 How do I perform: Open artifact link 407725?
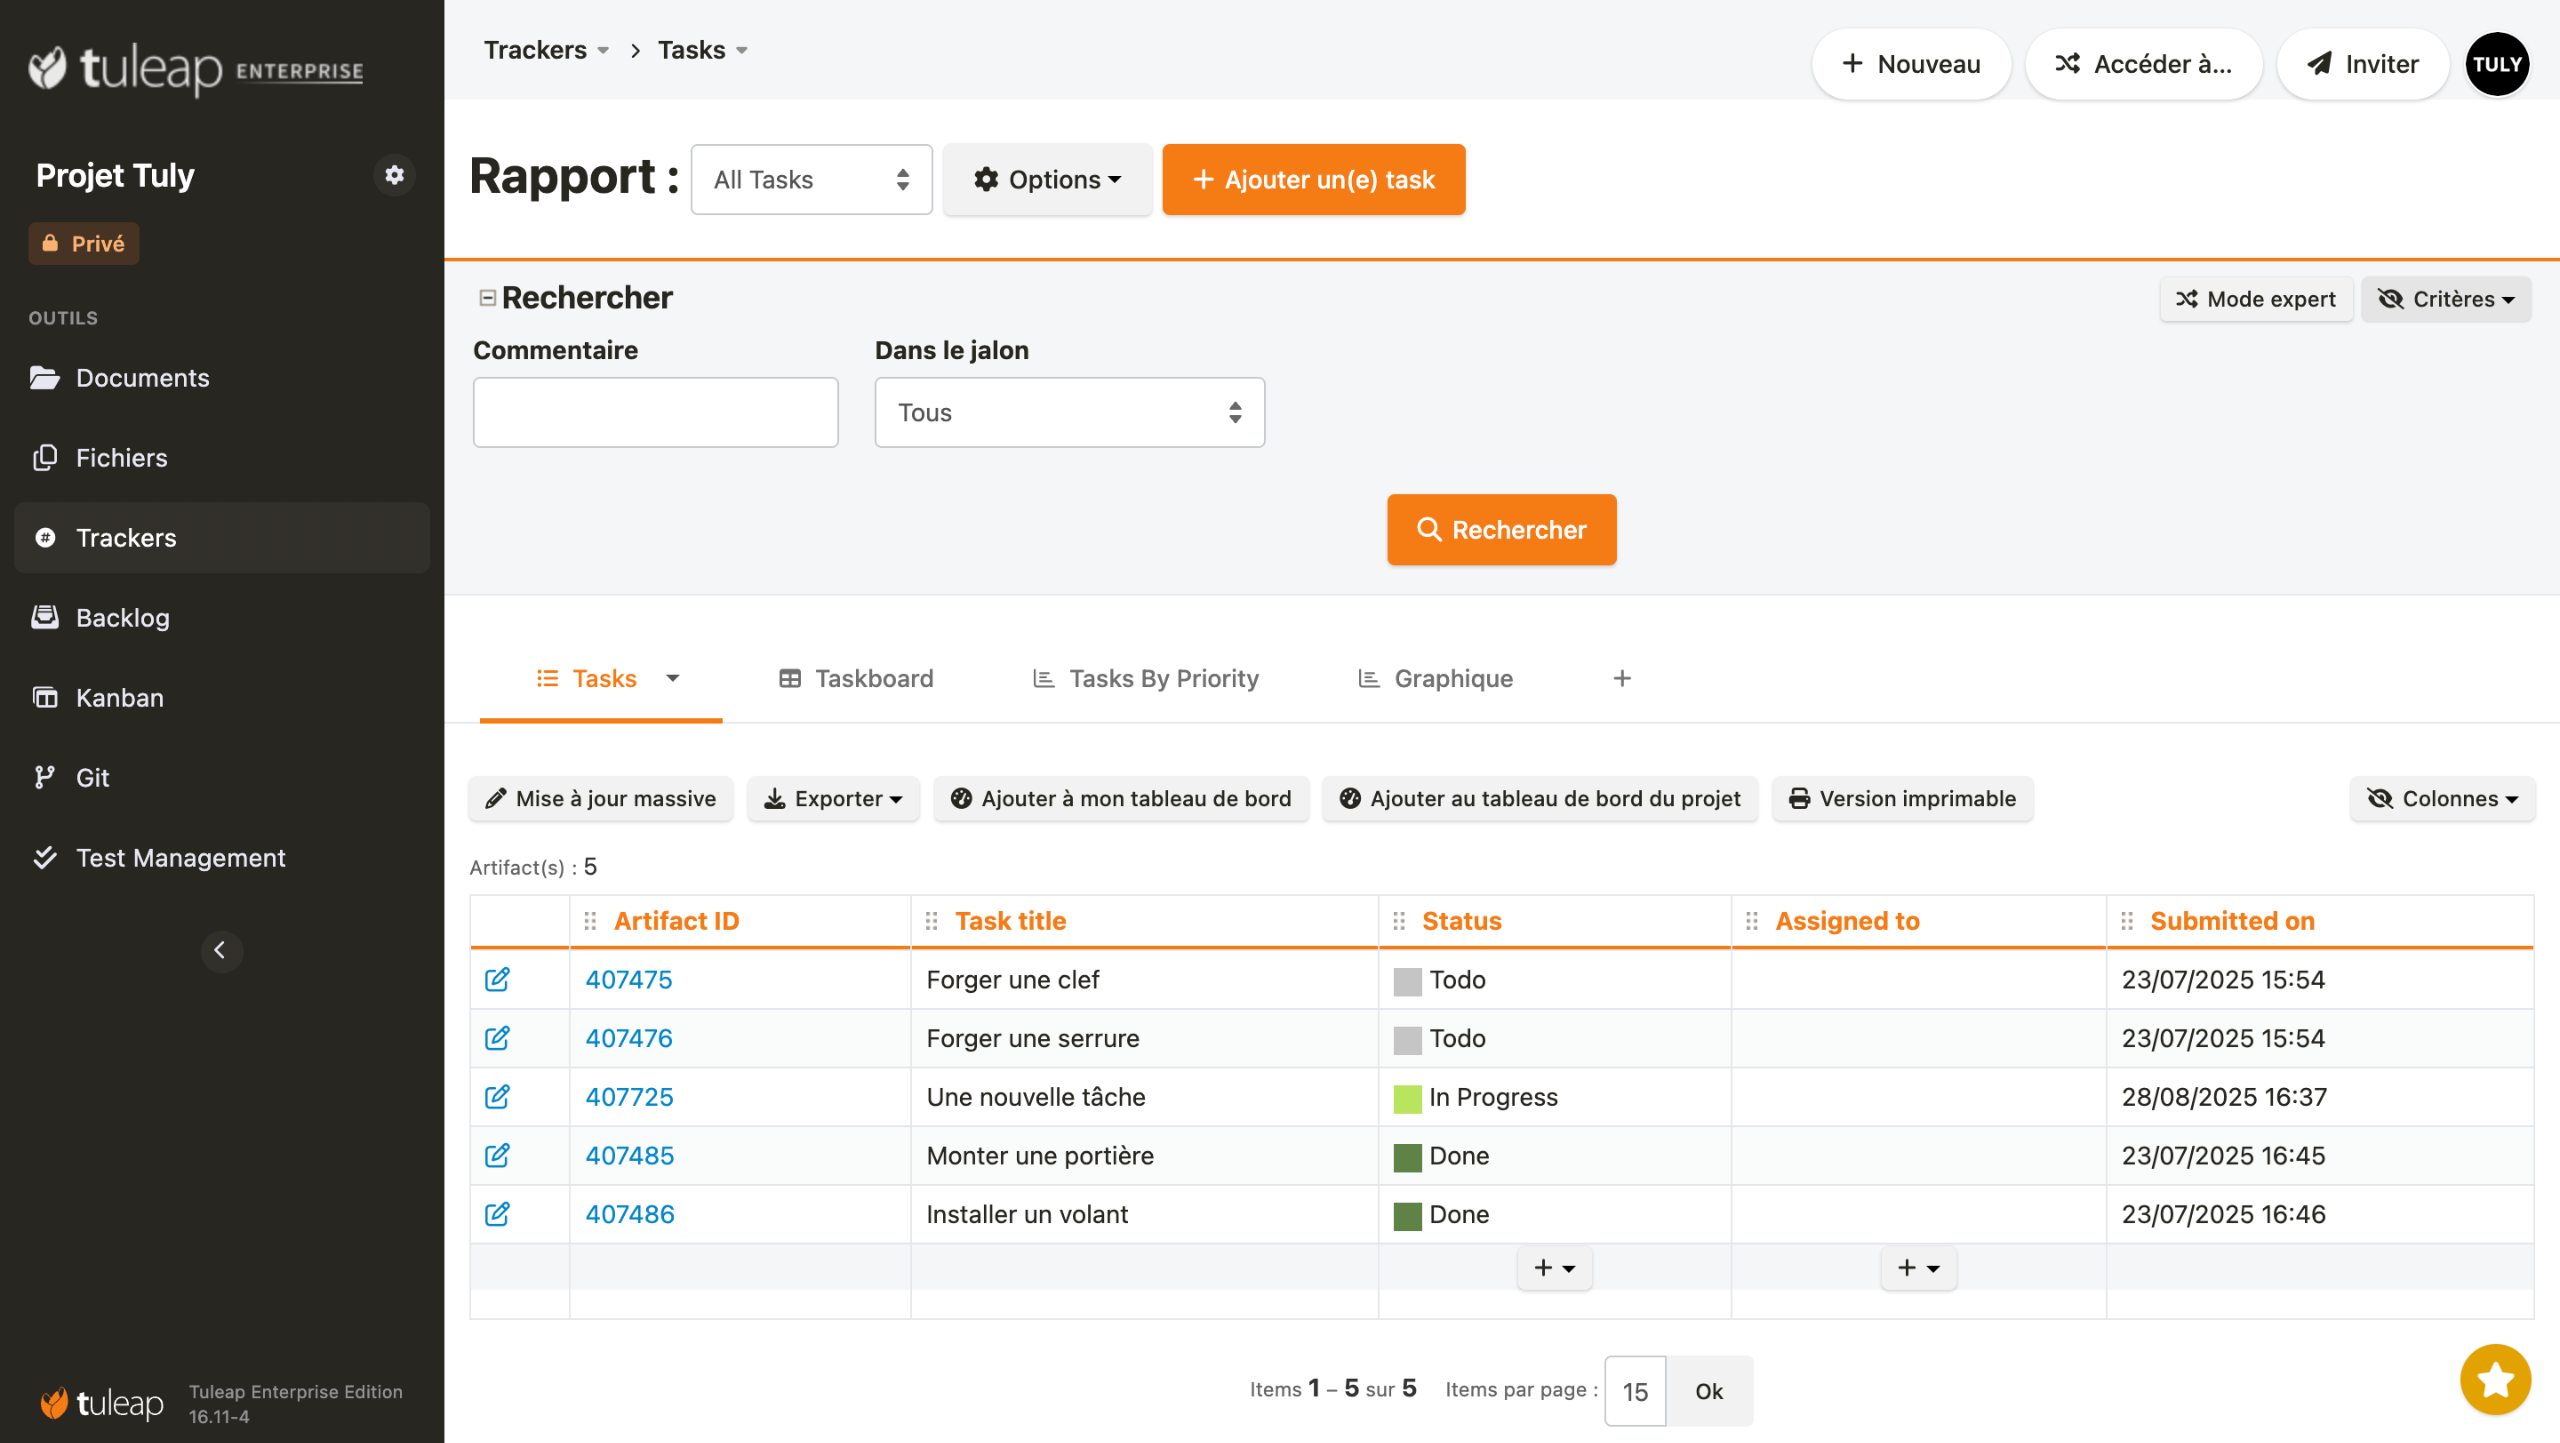coord(629,1096)
